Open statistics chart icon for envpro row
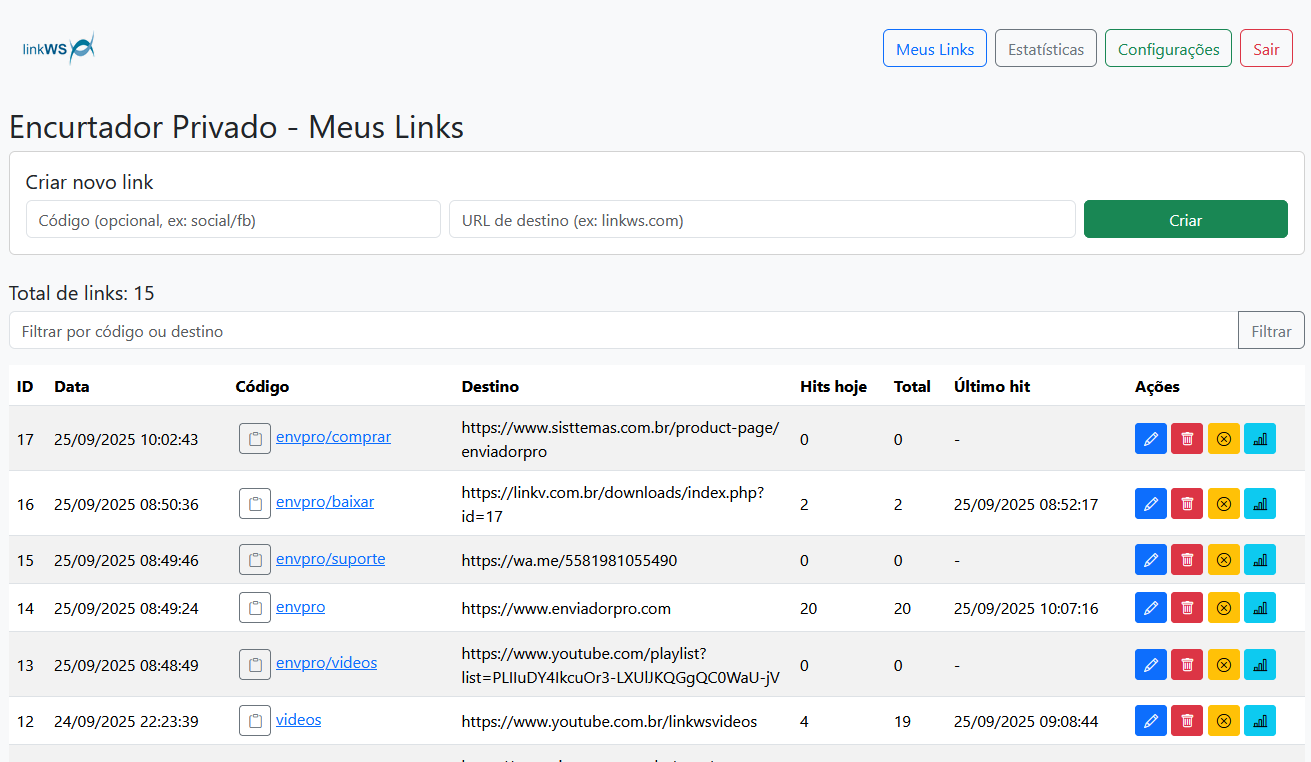Image resolution: width=1311 pixels, height=762 pixels. coord(1259,608)
